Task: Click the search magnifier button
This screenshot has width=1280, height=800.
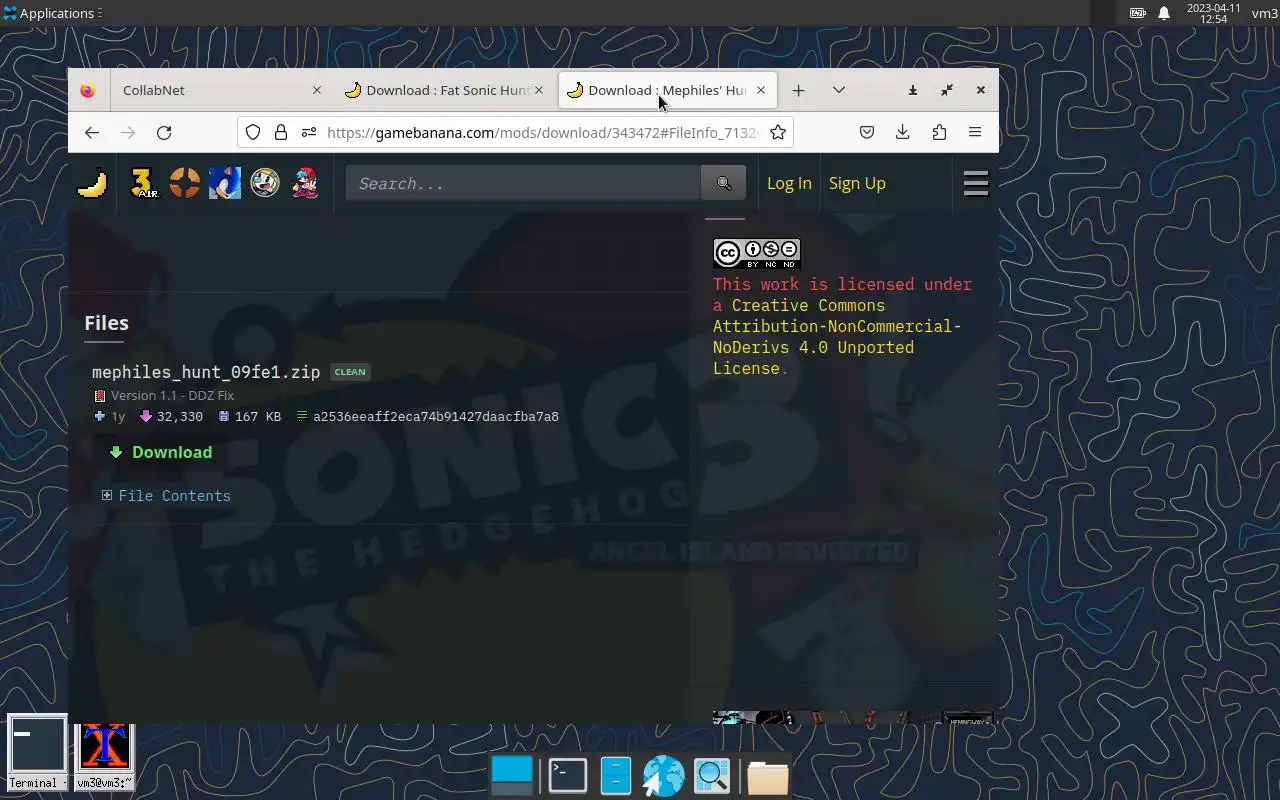Action: point(724,183)
